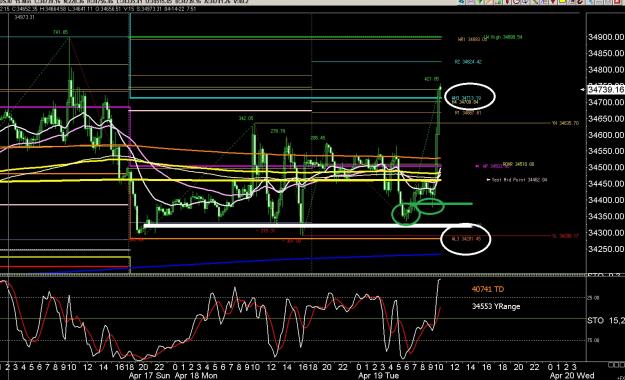Click the 34553 YRange text
Screen dimensions: 625x380
(x=496, y=307)
